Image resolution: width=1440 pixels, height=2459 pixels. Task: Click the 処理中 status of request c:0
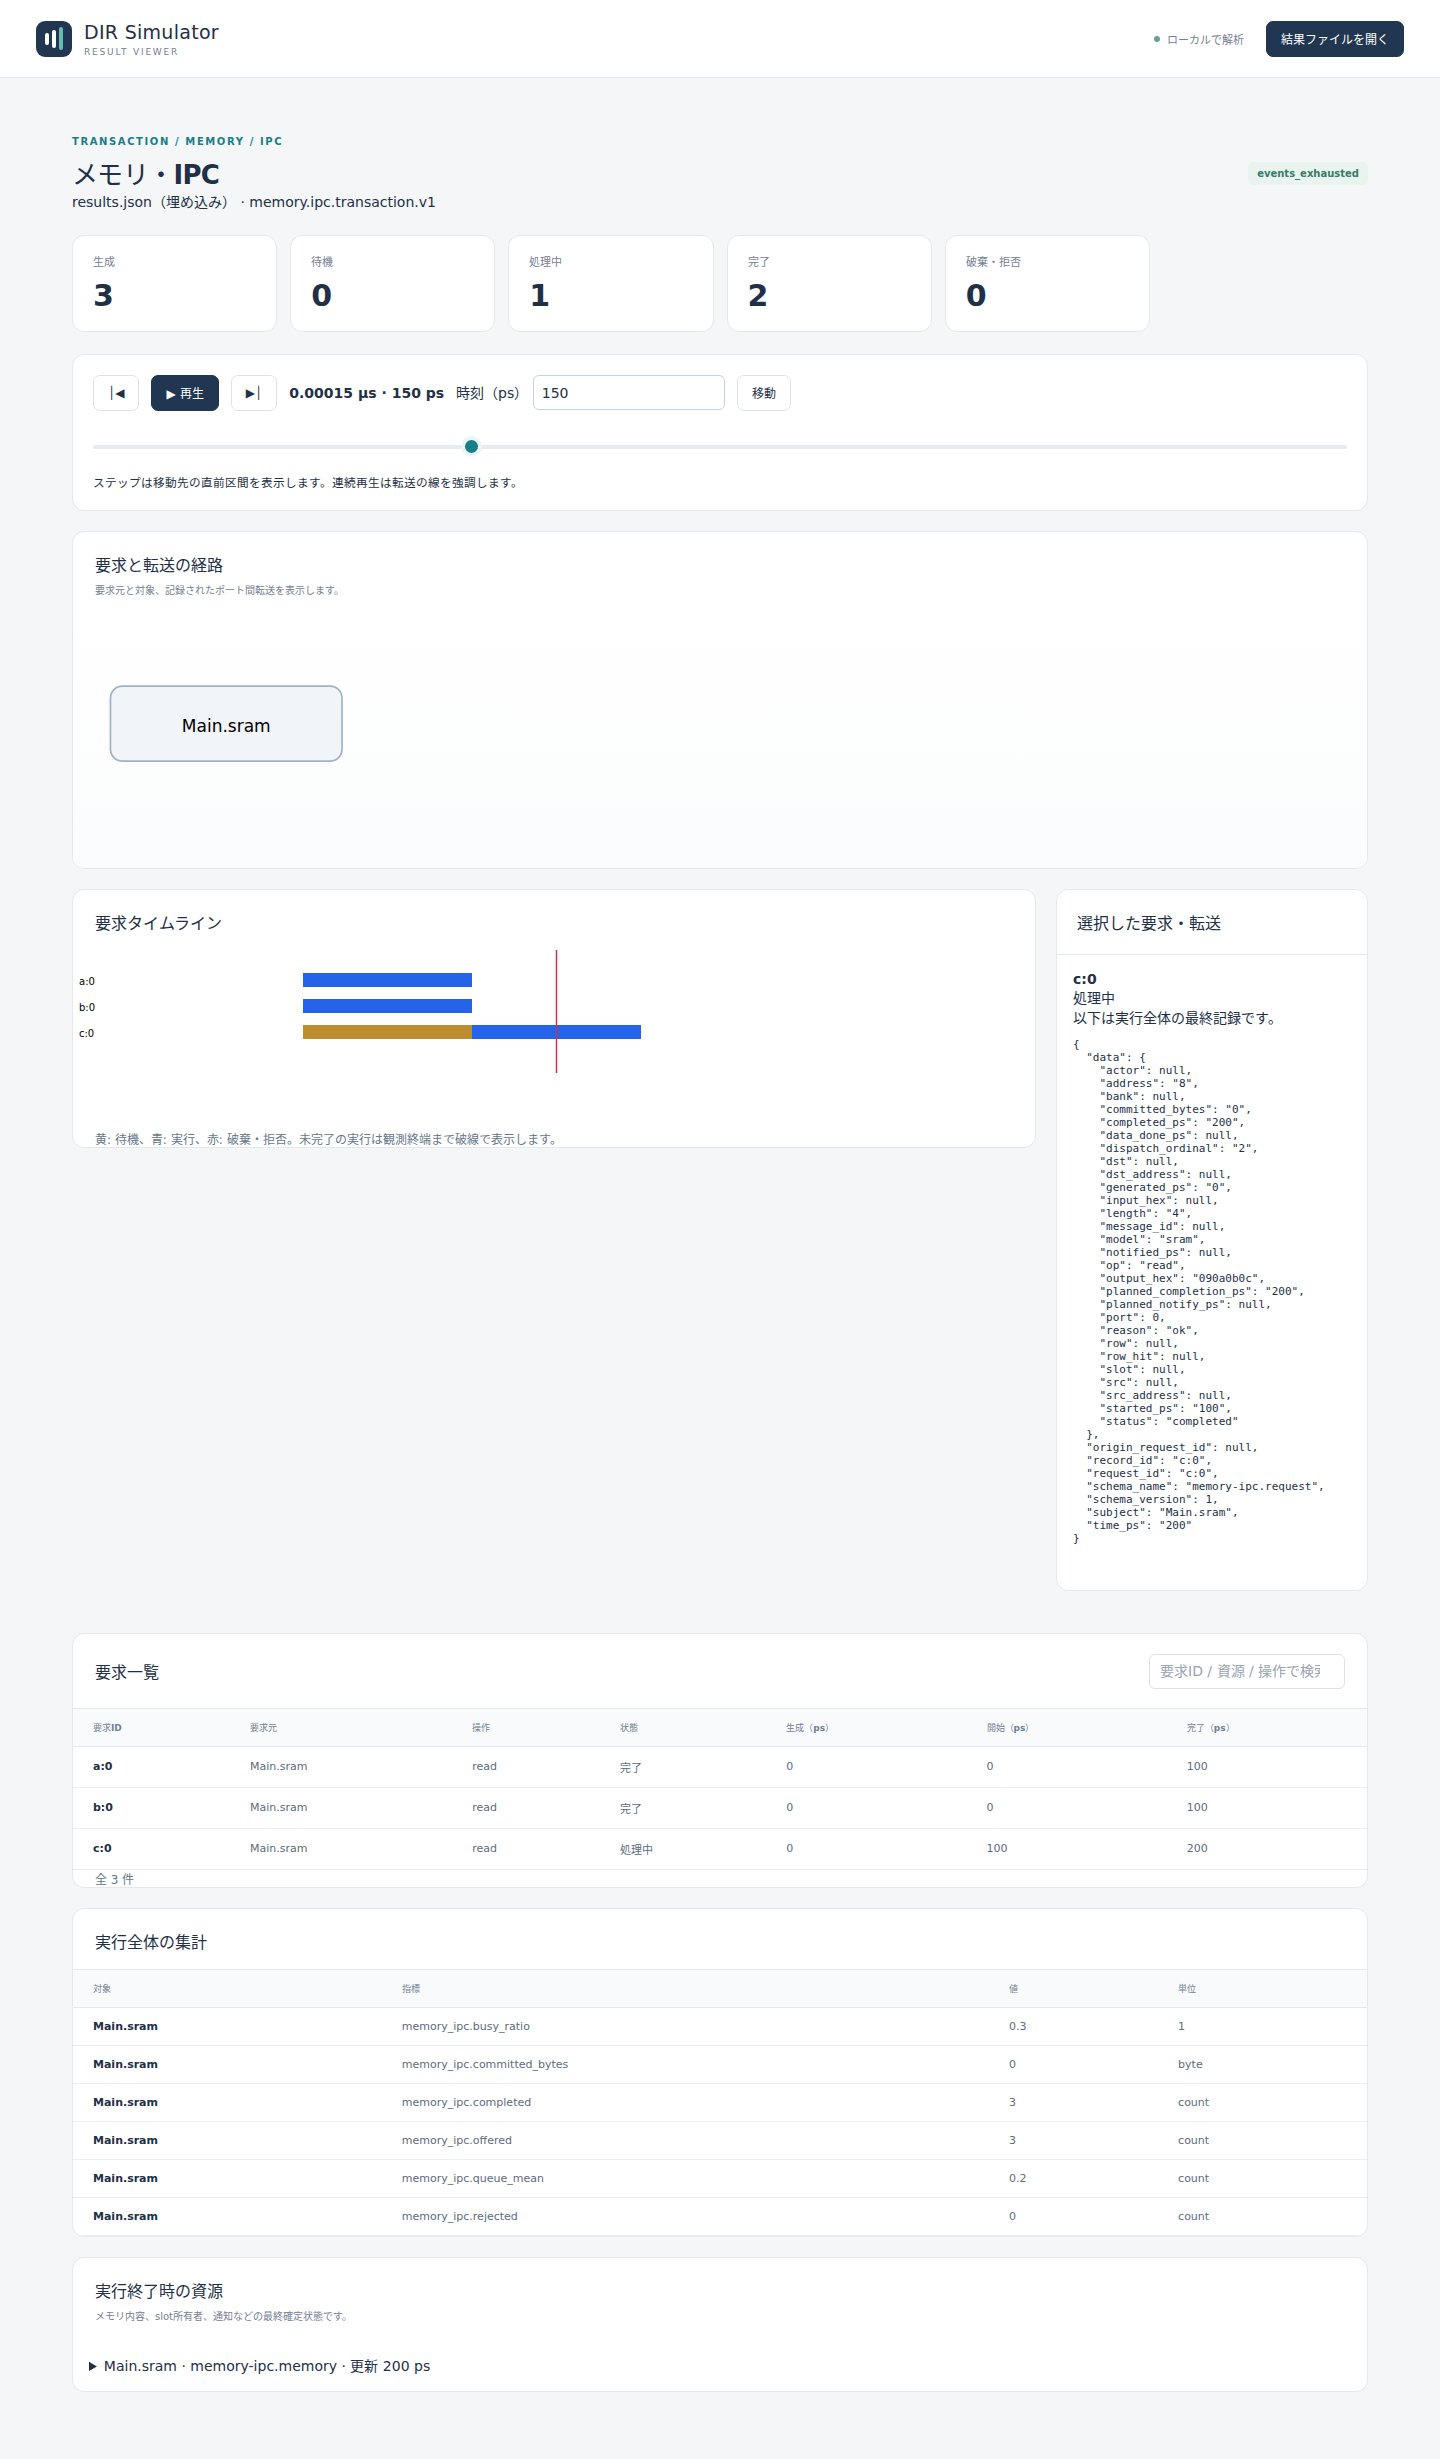(x=636, y=1850)
